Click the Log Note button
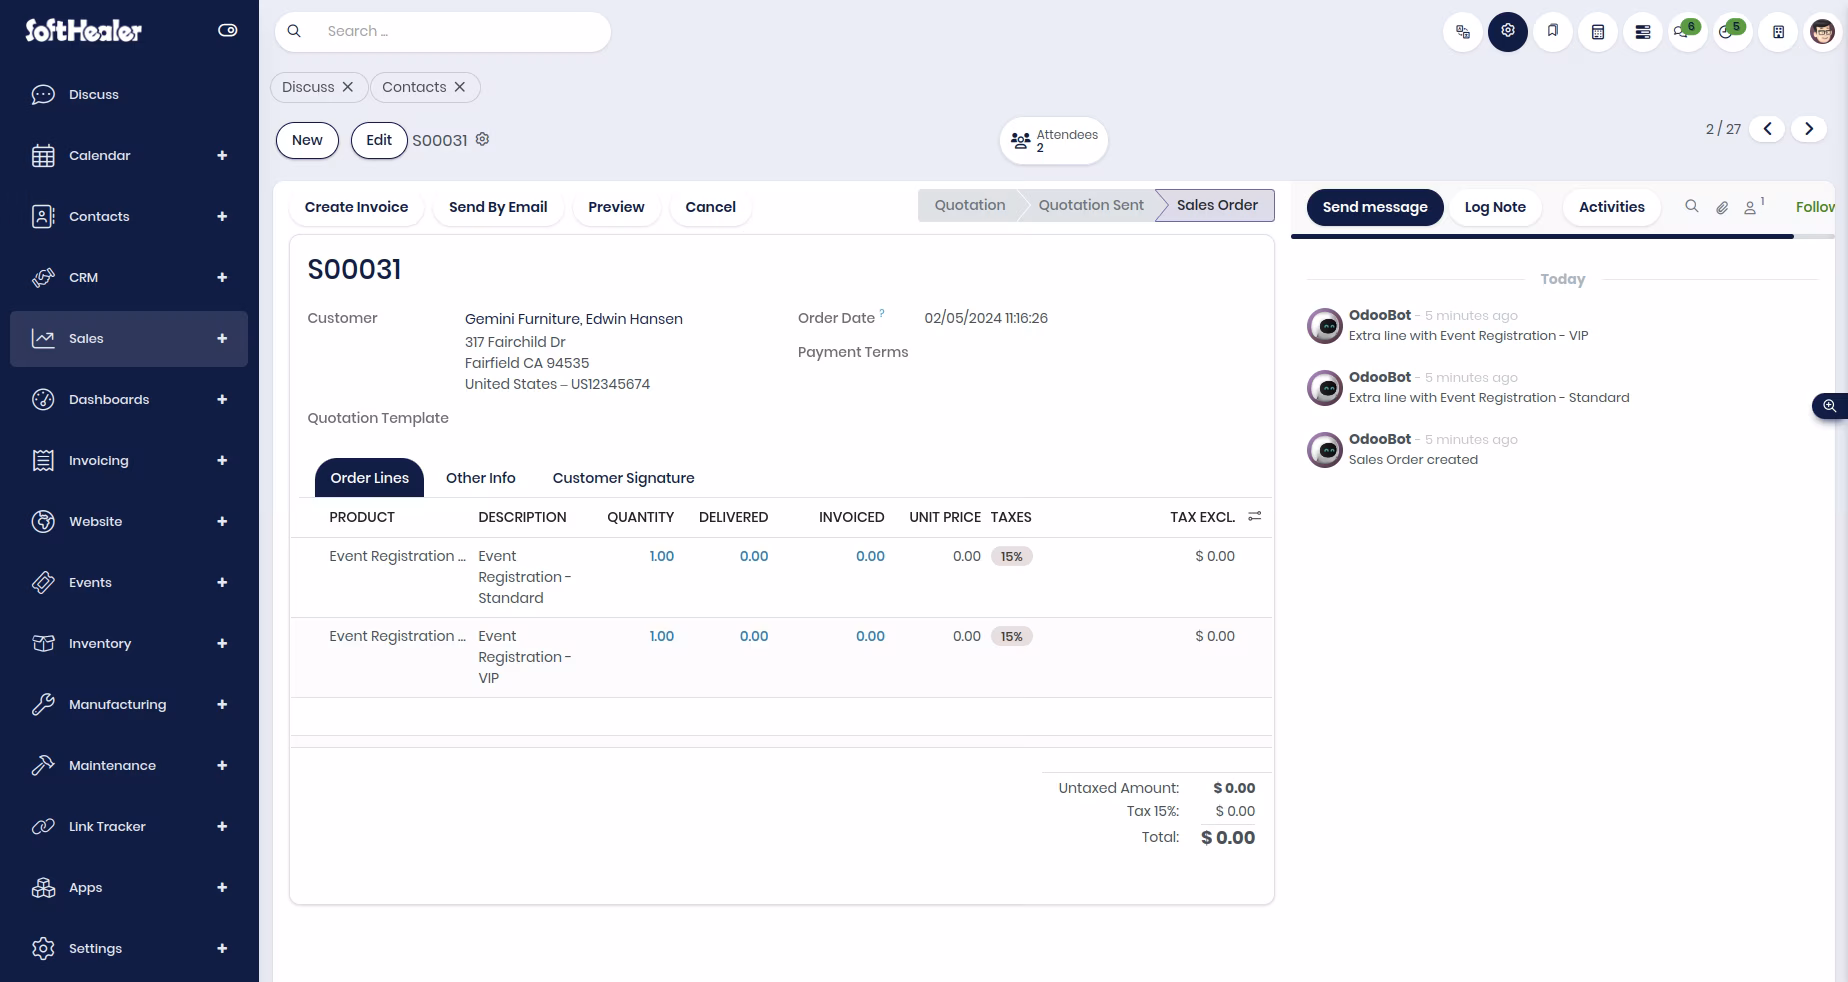 click(1495, 207)
